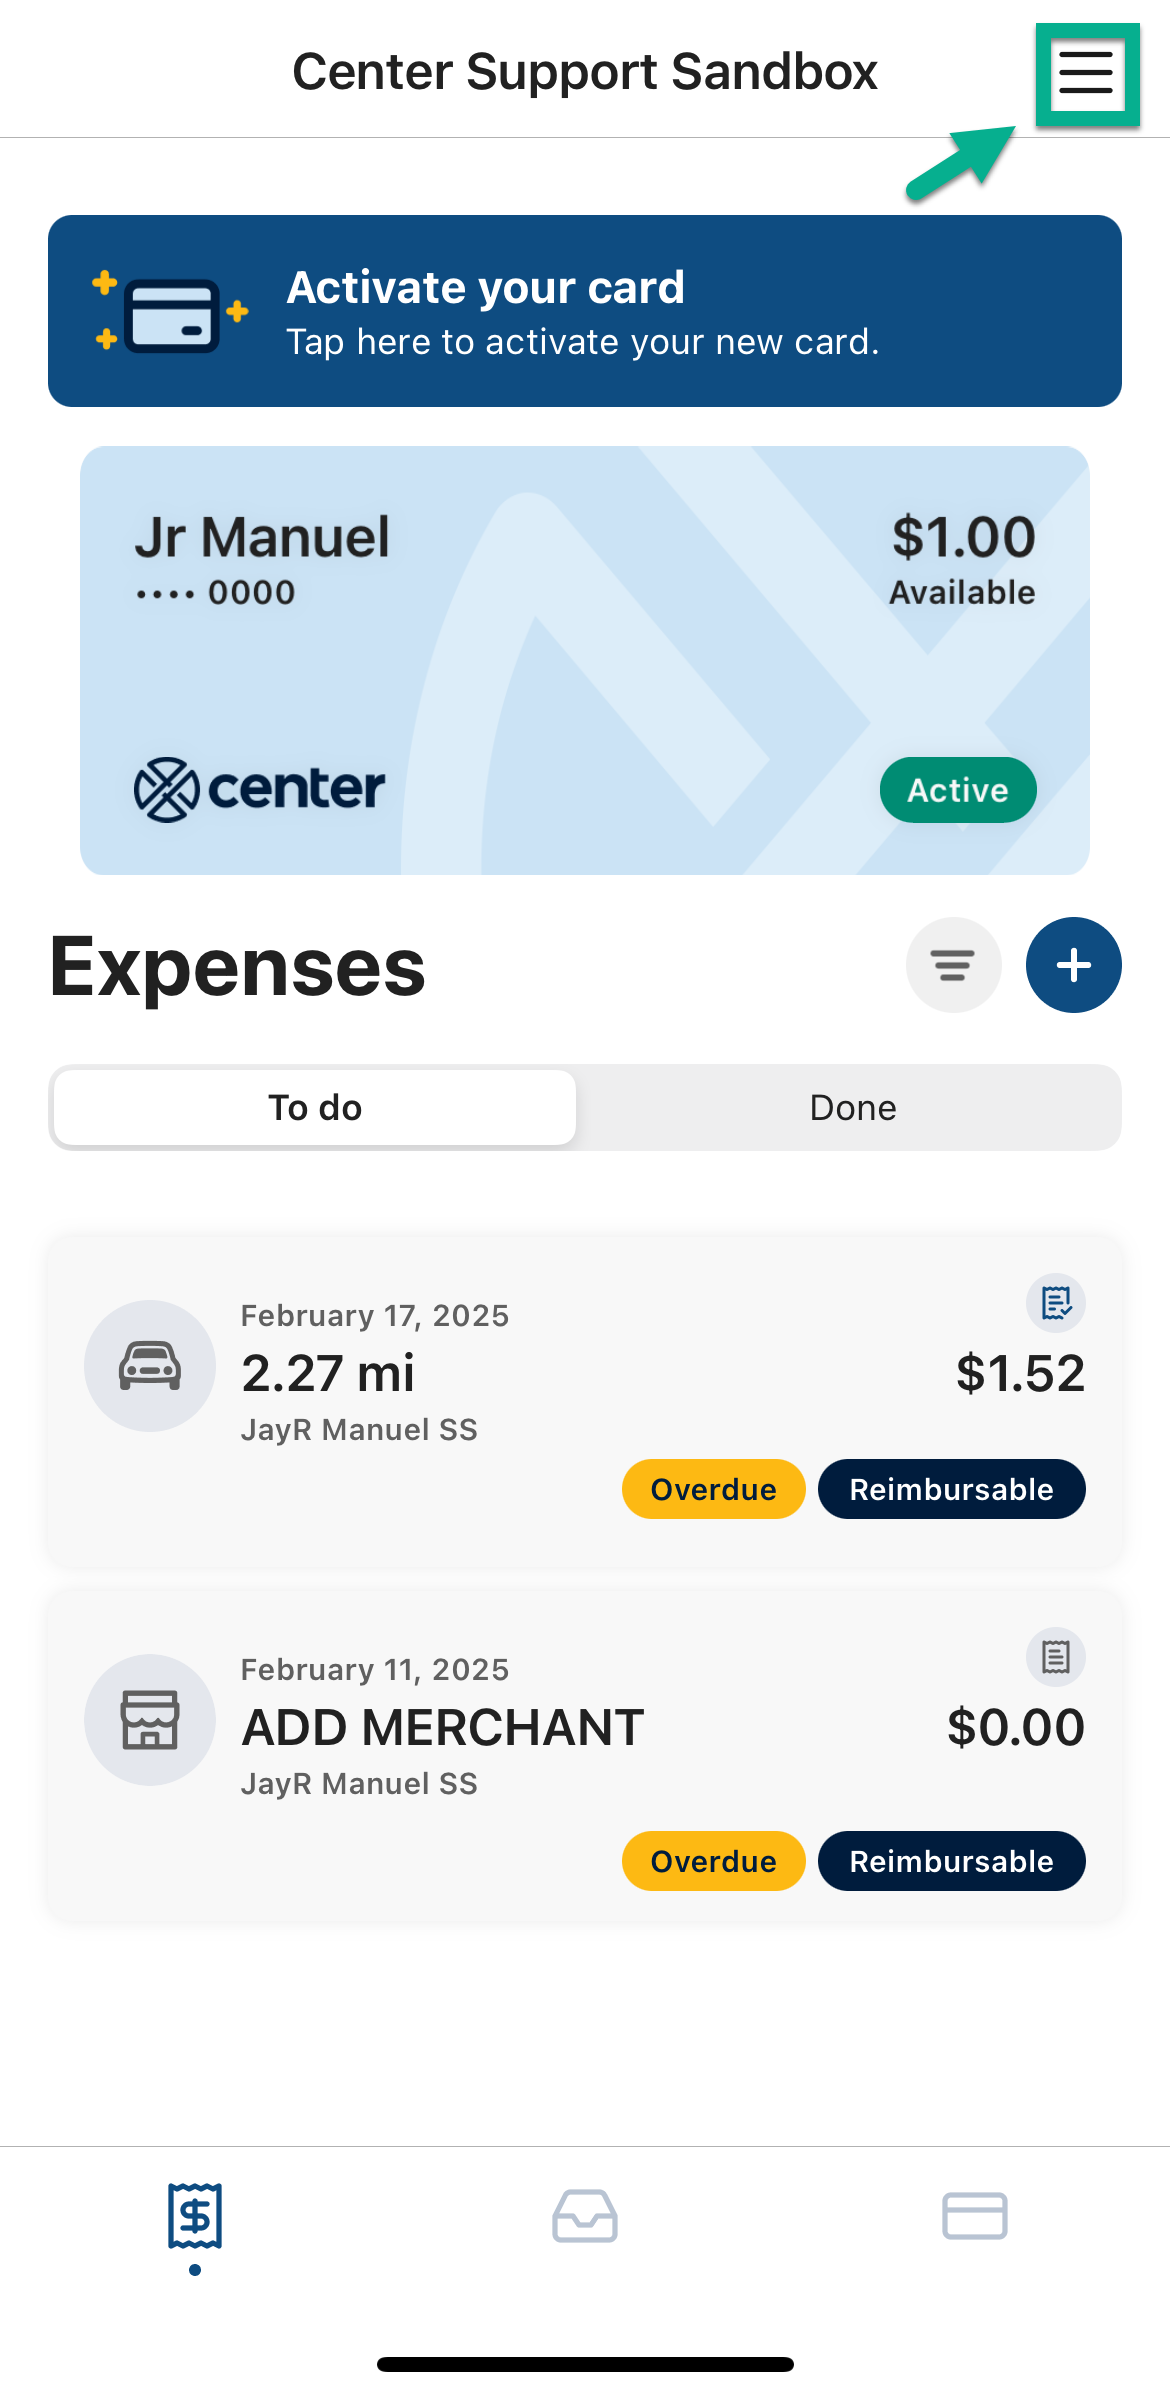
Task: Tap receipt icon on mileage expense
Action: click(x=1056, y=1303)
